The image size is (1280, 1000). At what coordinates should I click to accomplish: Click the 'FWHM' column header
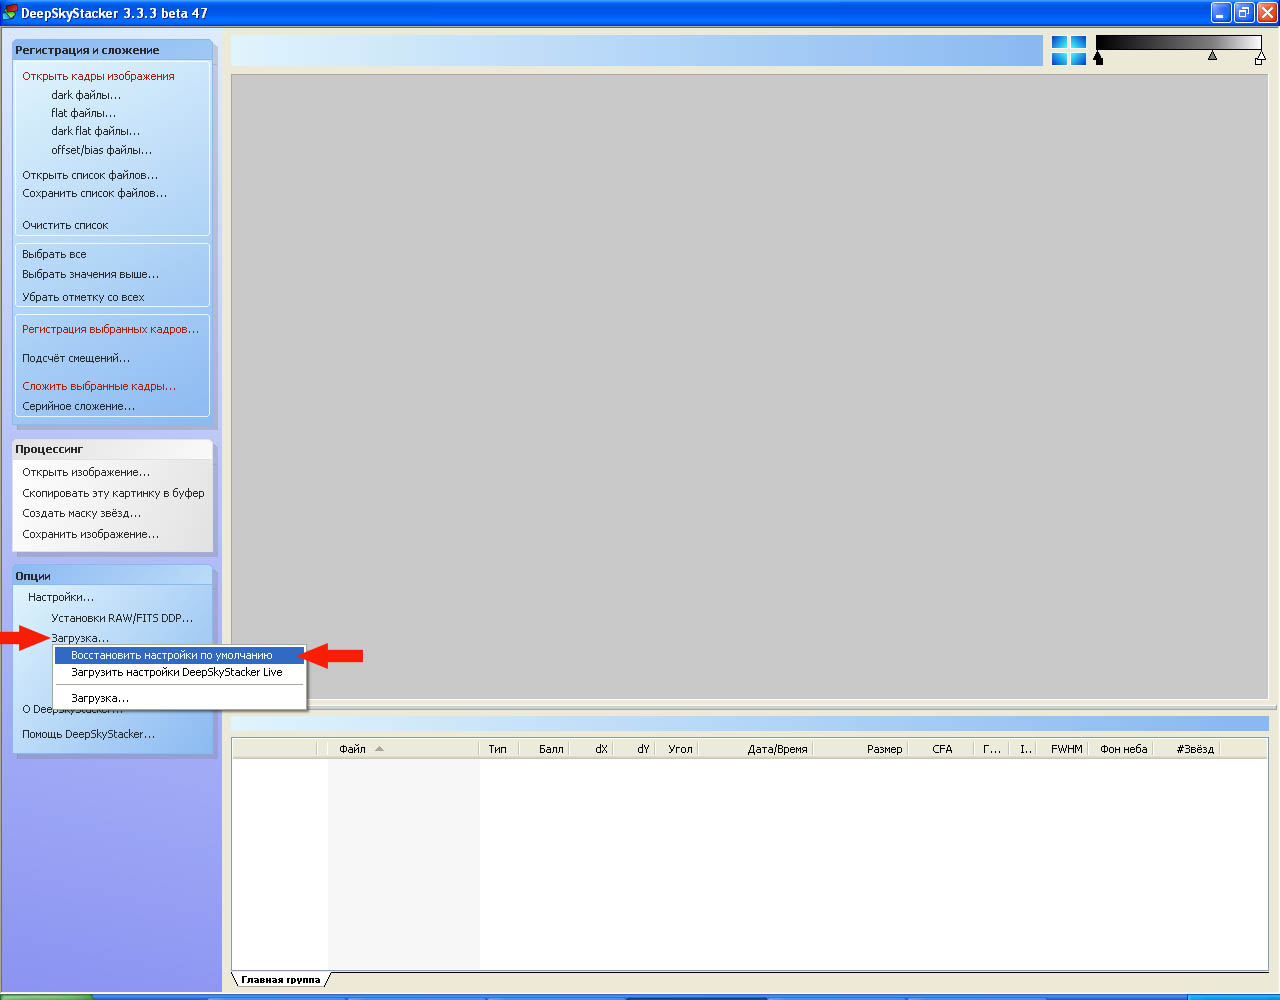pyautogui.click(x=1066, y=749)
